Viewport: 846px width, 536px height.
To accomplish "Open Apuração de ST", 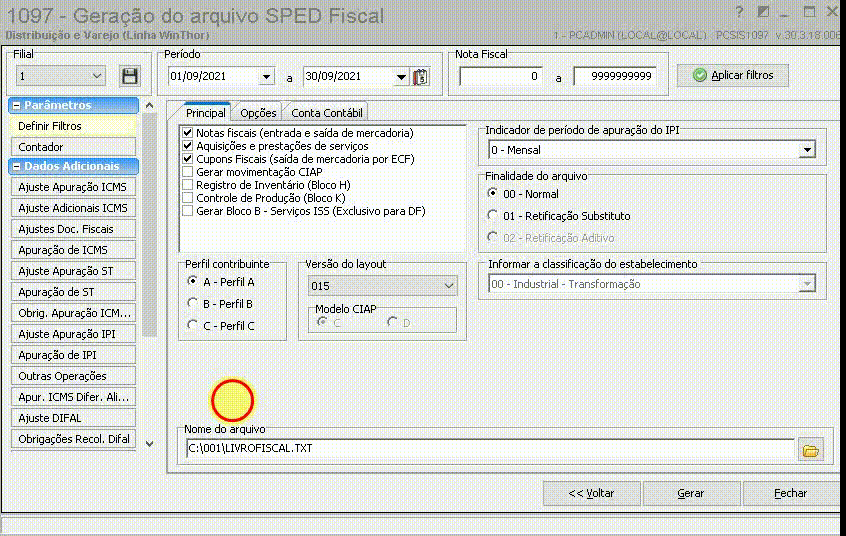I will coord(73,292).
